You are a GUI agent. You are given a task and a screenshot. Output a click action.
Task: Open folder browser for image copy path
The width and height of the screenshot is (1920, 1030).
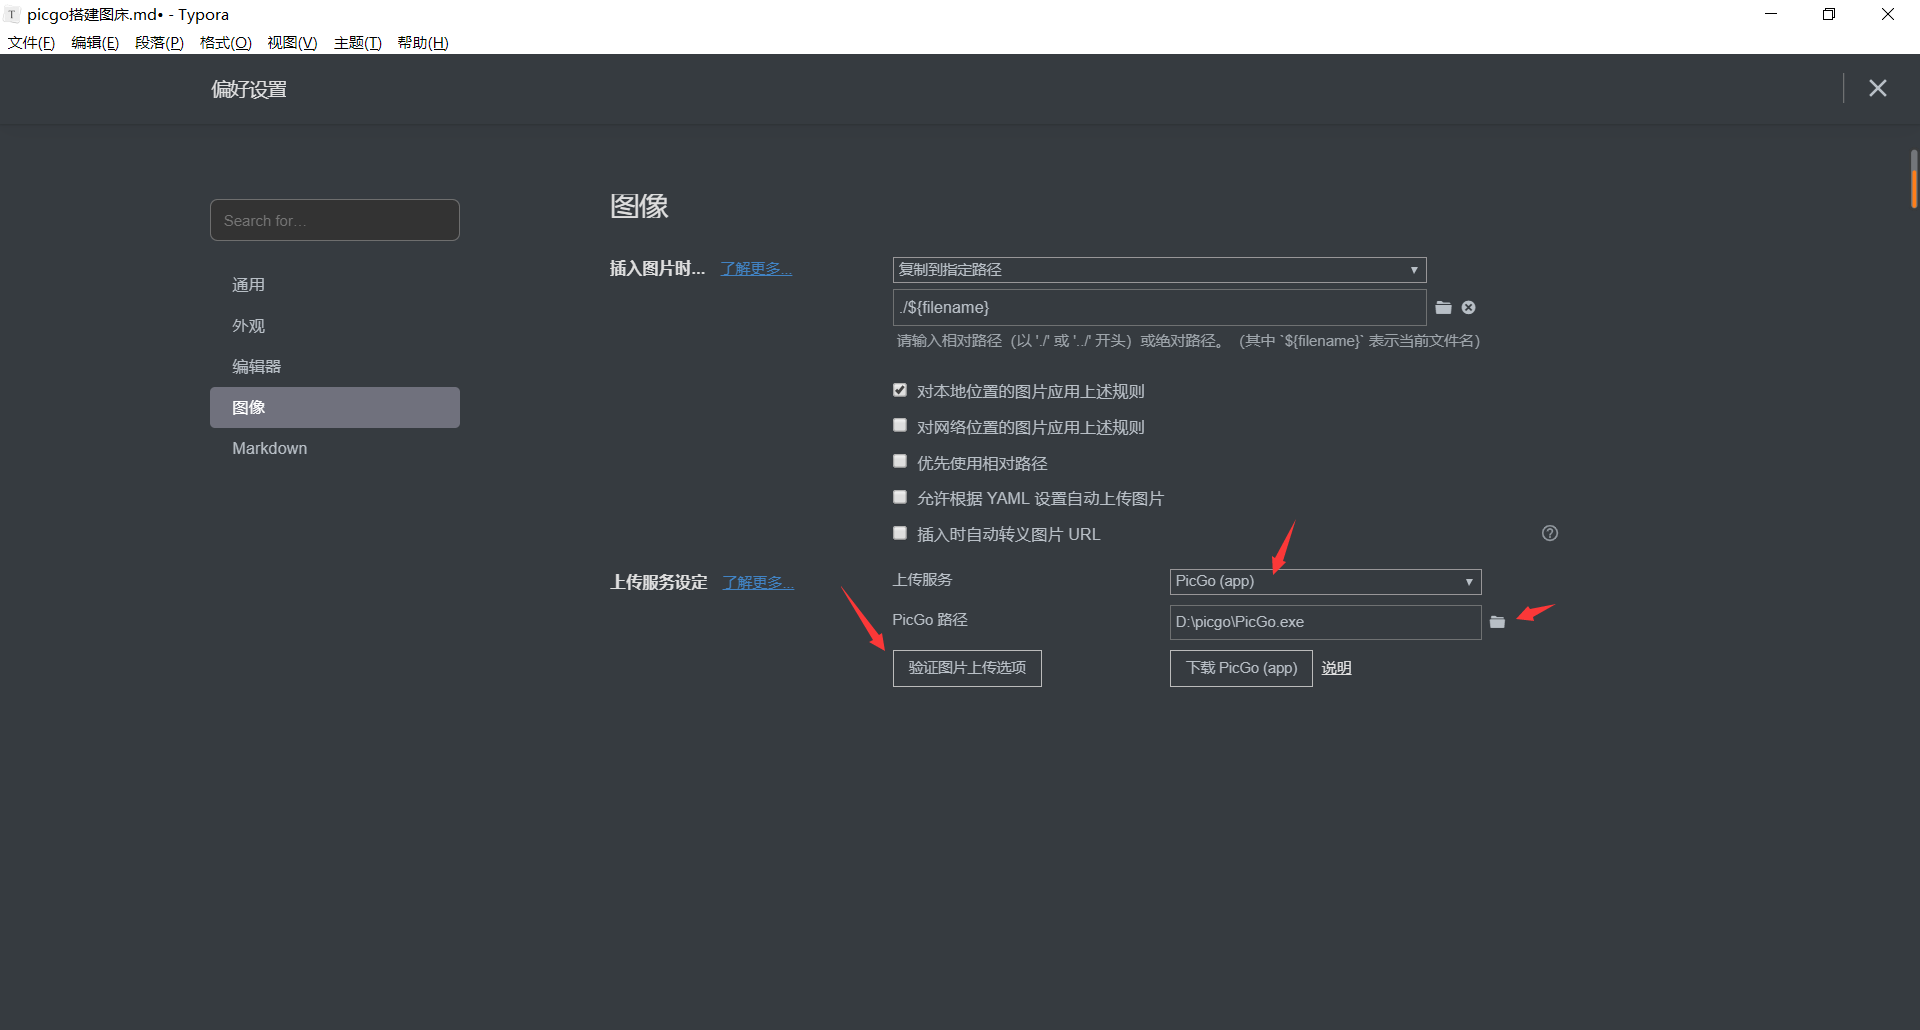click(x=1443, y=307)
